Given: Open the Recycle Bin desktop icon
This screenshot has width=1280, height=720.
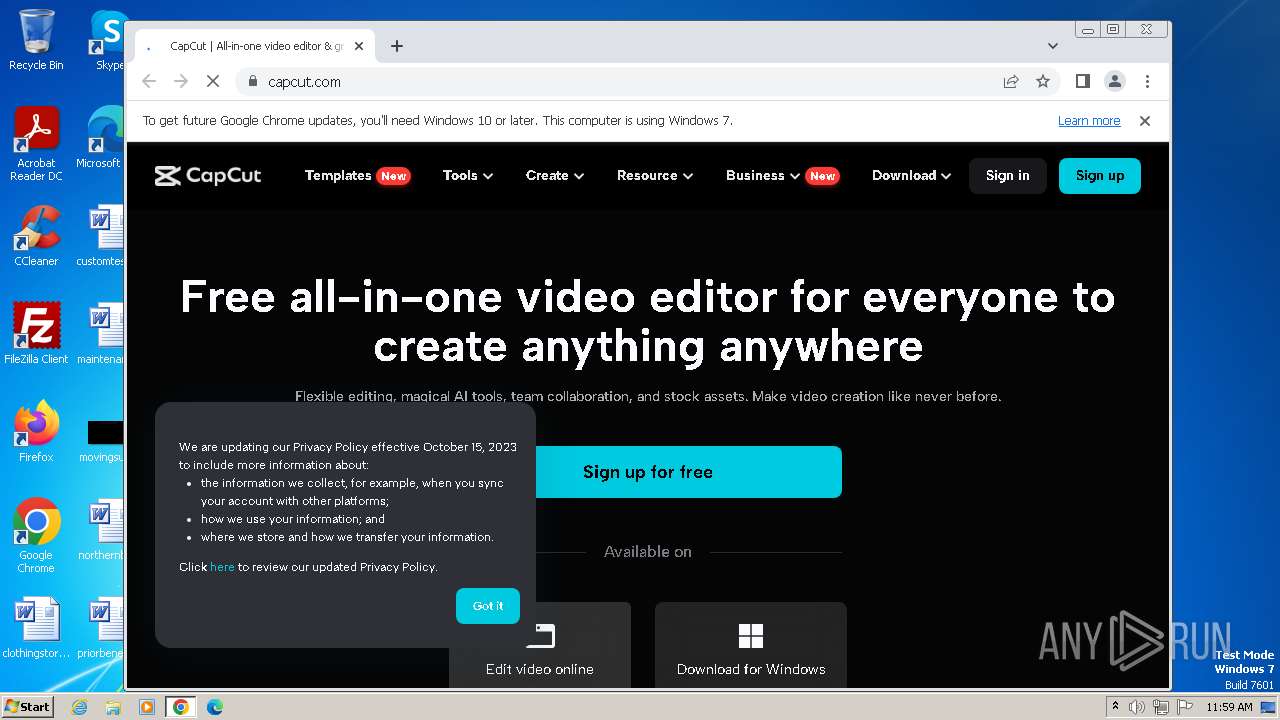Looking at the screenshot, I should click(36, 40).
